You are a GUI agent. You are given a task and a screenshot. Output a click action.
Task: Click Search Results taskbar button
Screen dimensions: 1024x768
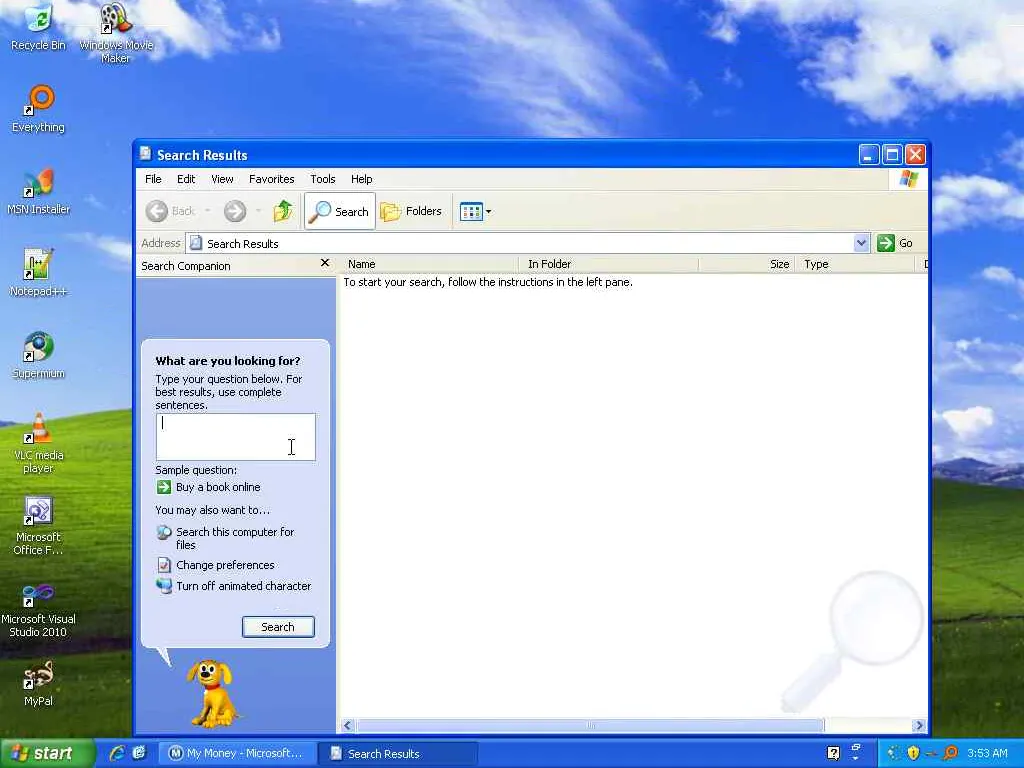pyautogui.click(x=397, y=754)
